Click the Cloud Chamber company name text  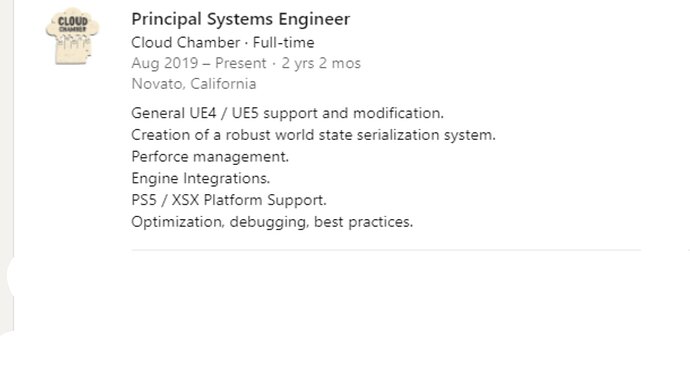coord(186,43)
